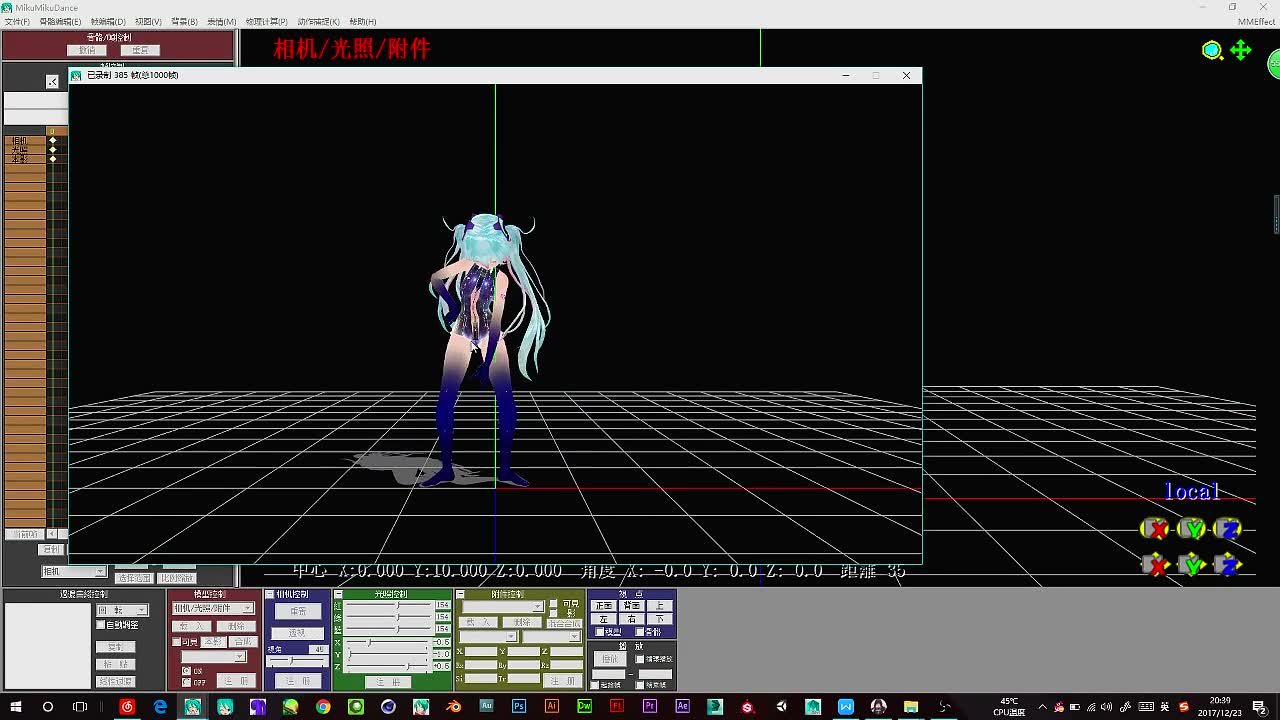Screen dimensions: 1280x720
Task: Open After Effects from the taskbar
Action: coord(682,706)
